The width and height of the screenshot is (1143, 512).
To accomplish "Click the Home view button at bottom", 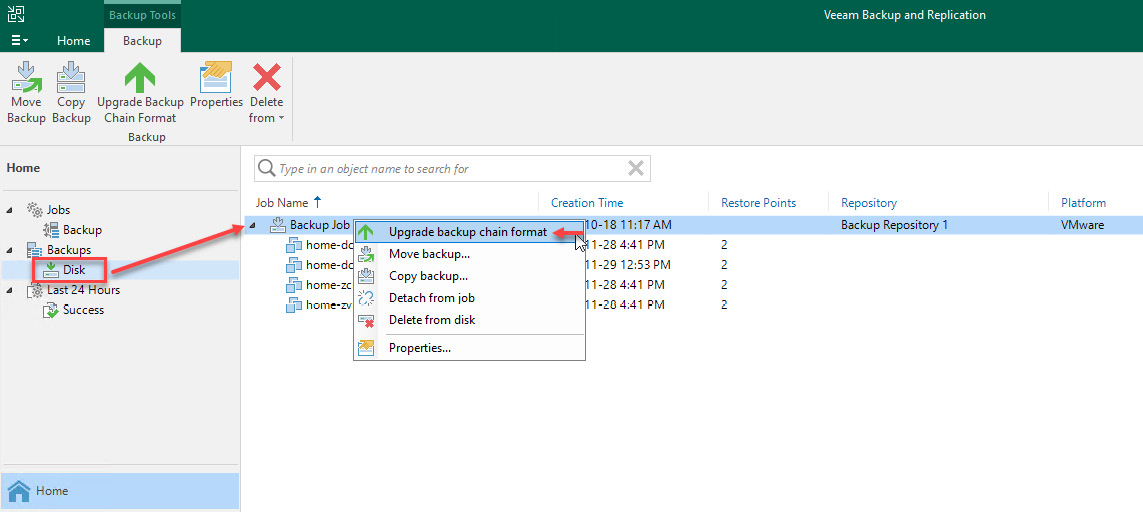I will (x=120, y=491).
